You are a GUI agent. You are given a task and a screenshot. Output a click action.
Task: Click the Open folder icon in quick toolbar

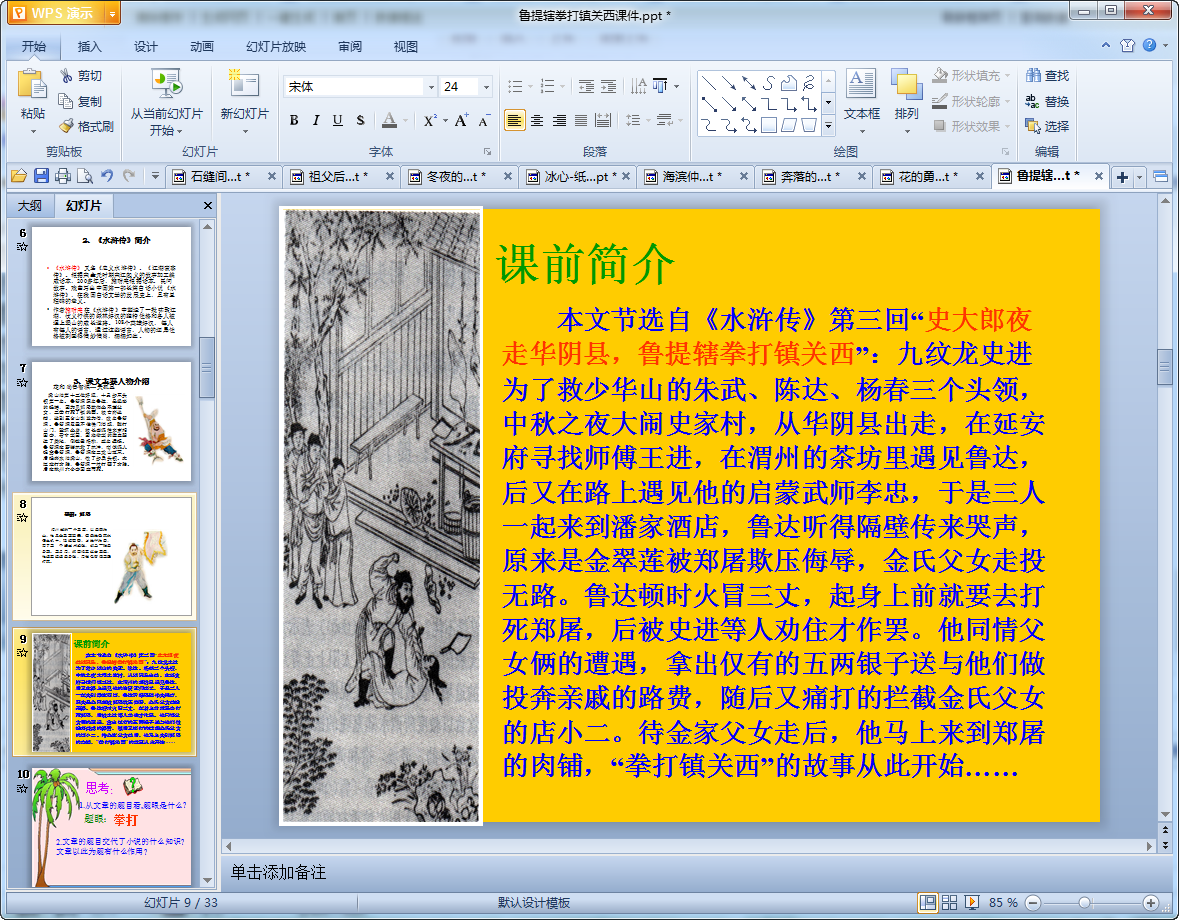tap(19, 176)
